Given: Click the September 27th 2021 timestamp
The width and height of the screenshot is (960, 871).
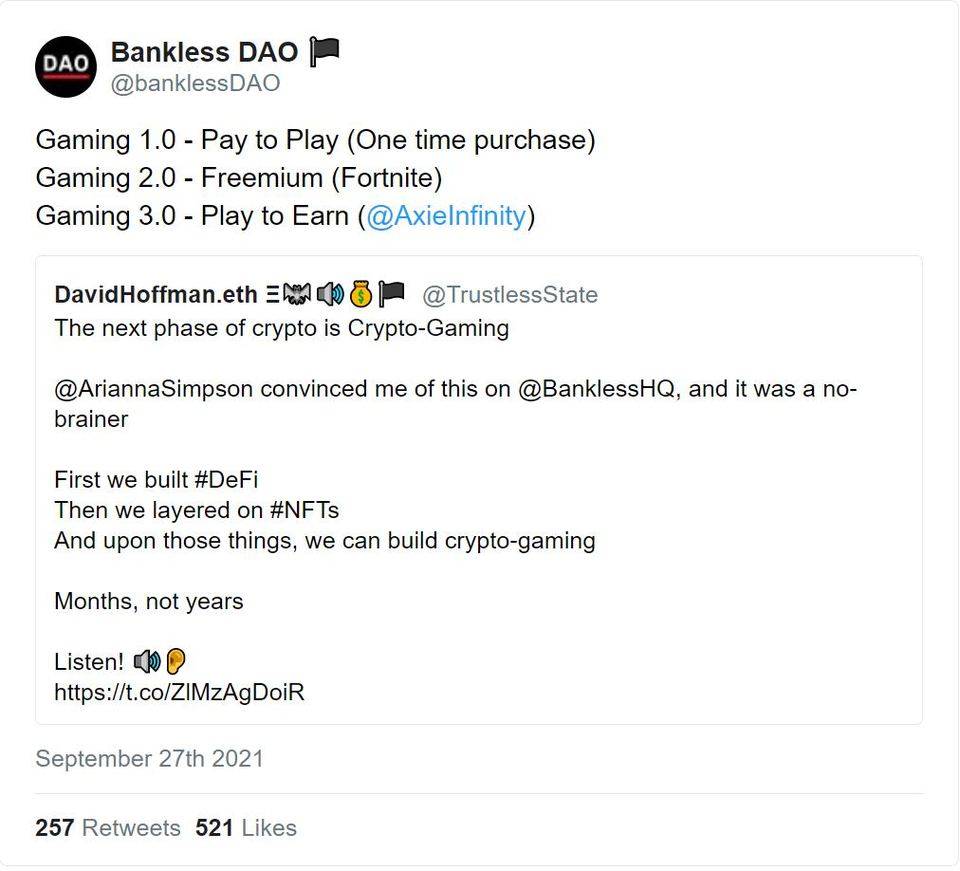Looking at the screenshot, I should 149,759.
